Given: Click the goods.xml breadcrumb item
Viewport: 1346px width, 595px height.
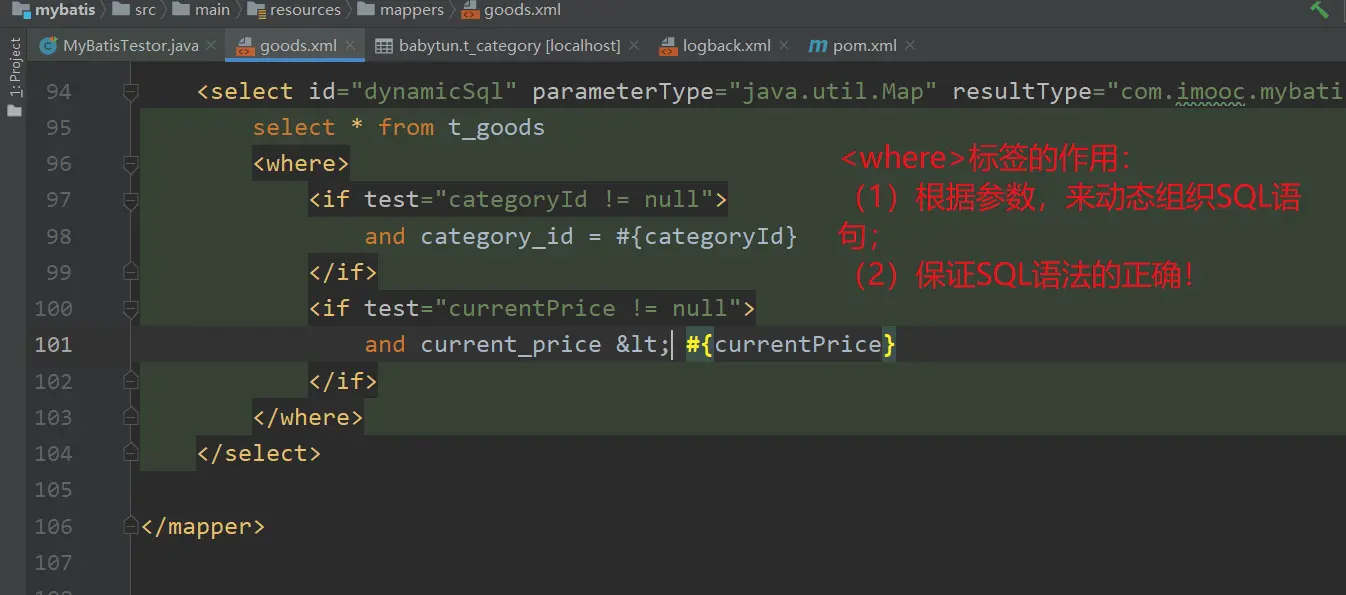Looking at the screenshot, I should point(522,10).
